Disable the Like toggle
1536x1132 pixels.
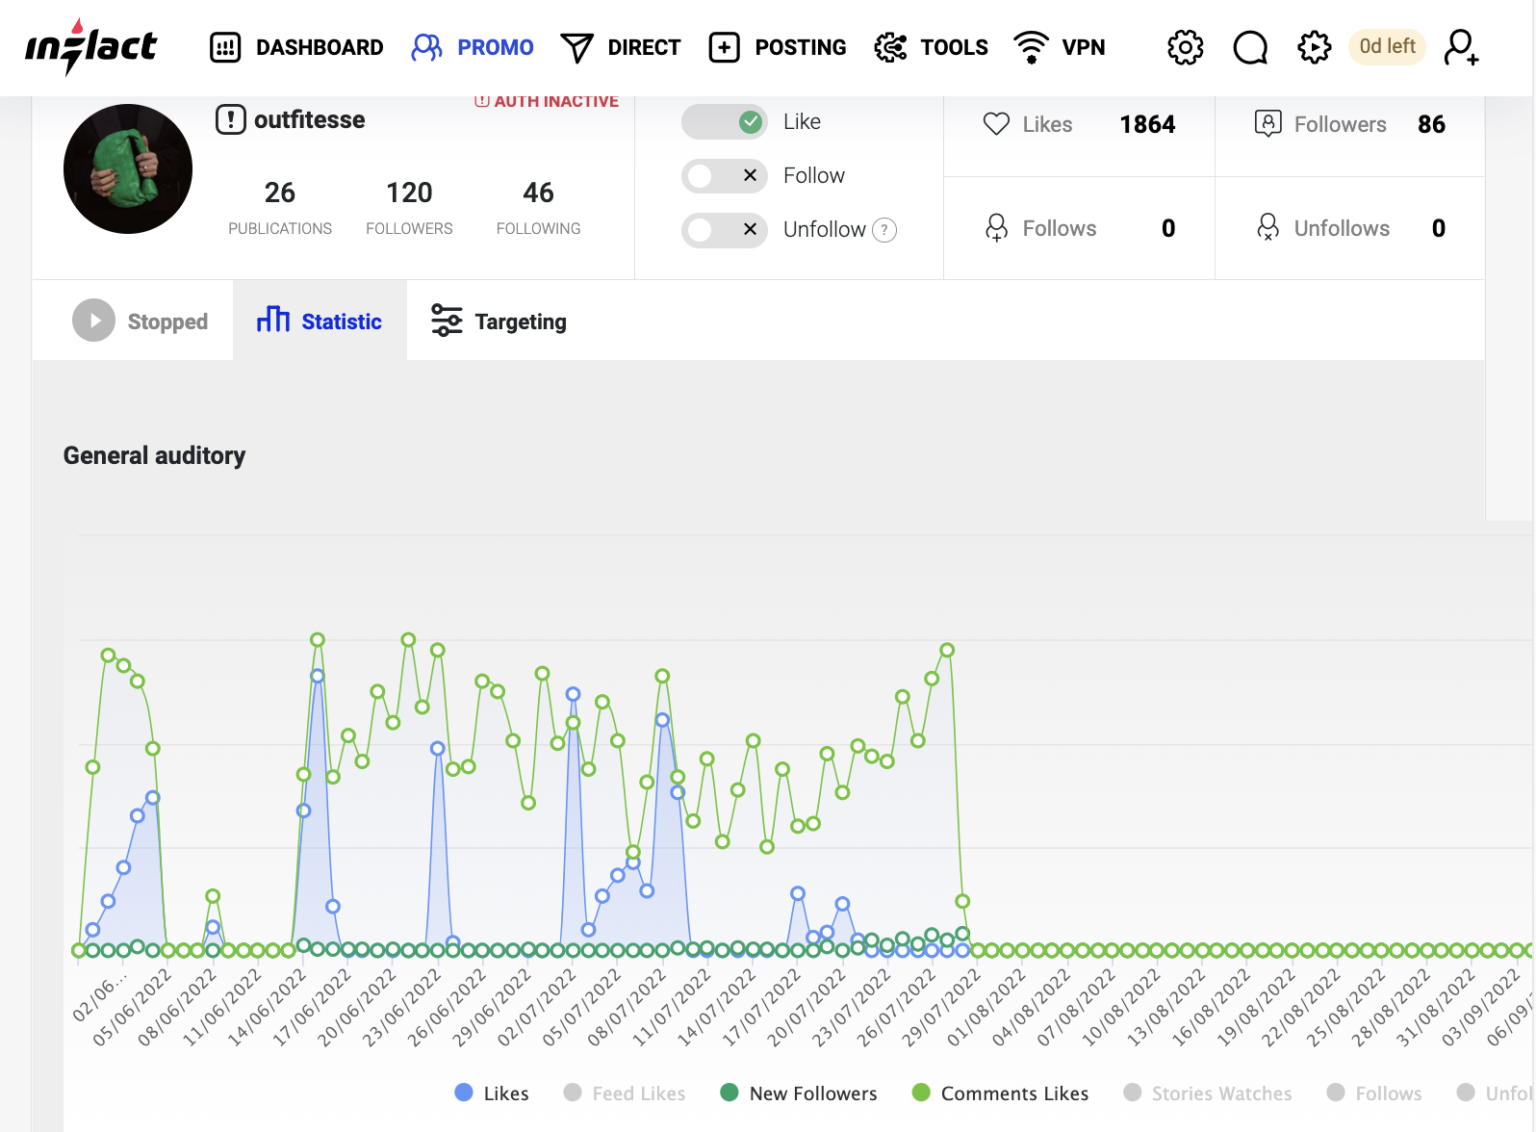724,122
